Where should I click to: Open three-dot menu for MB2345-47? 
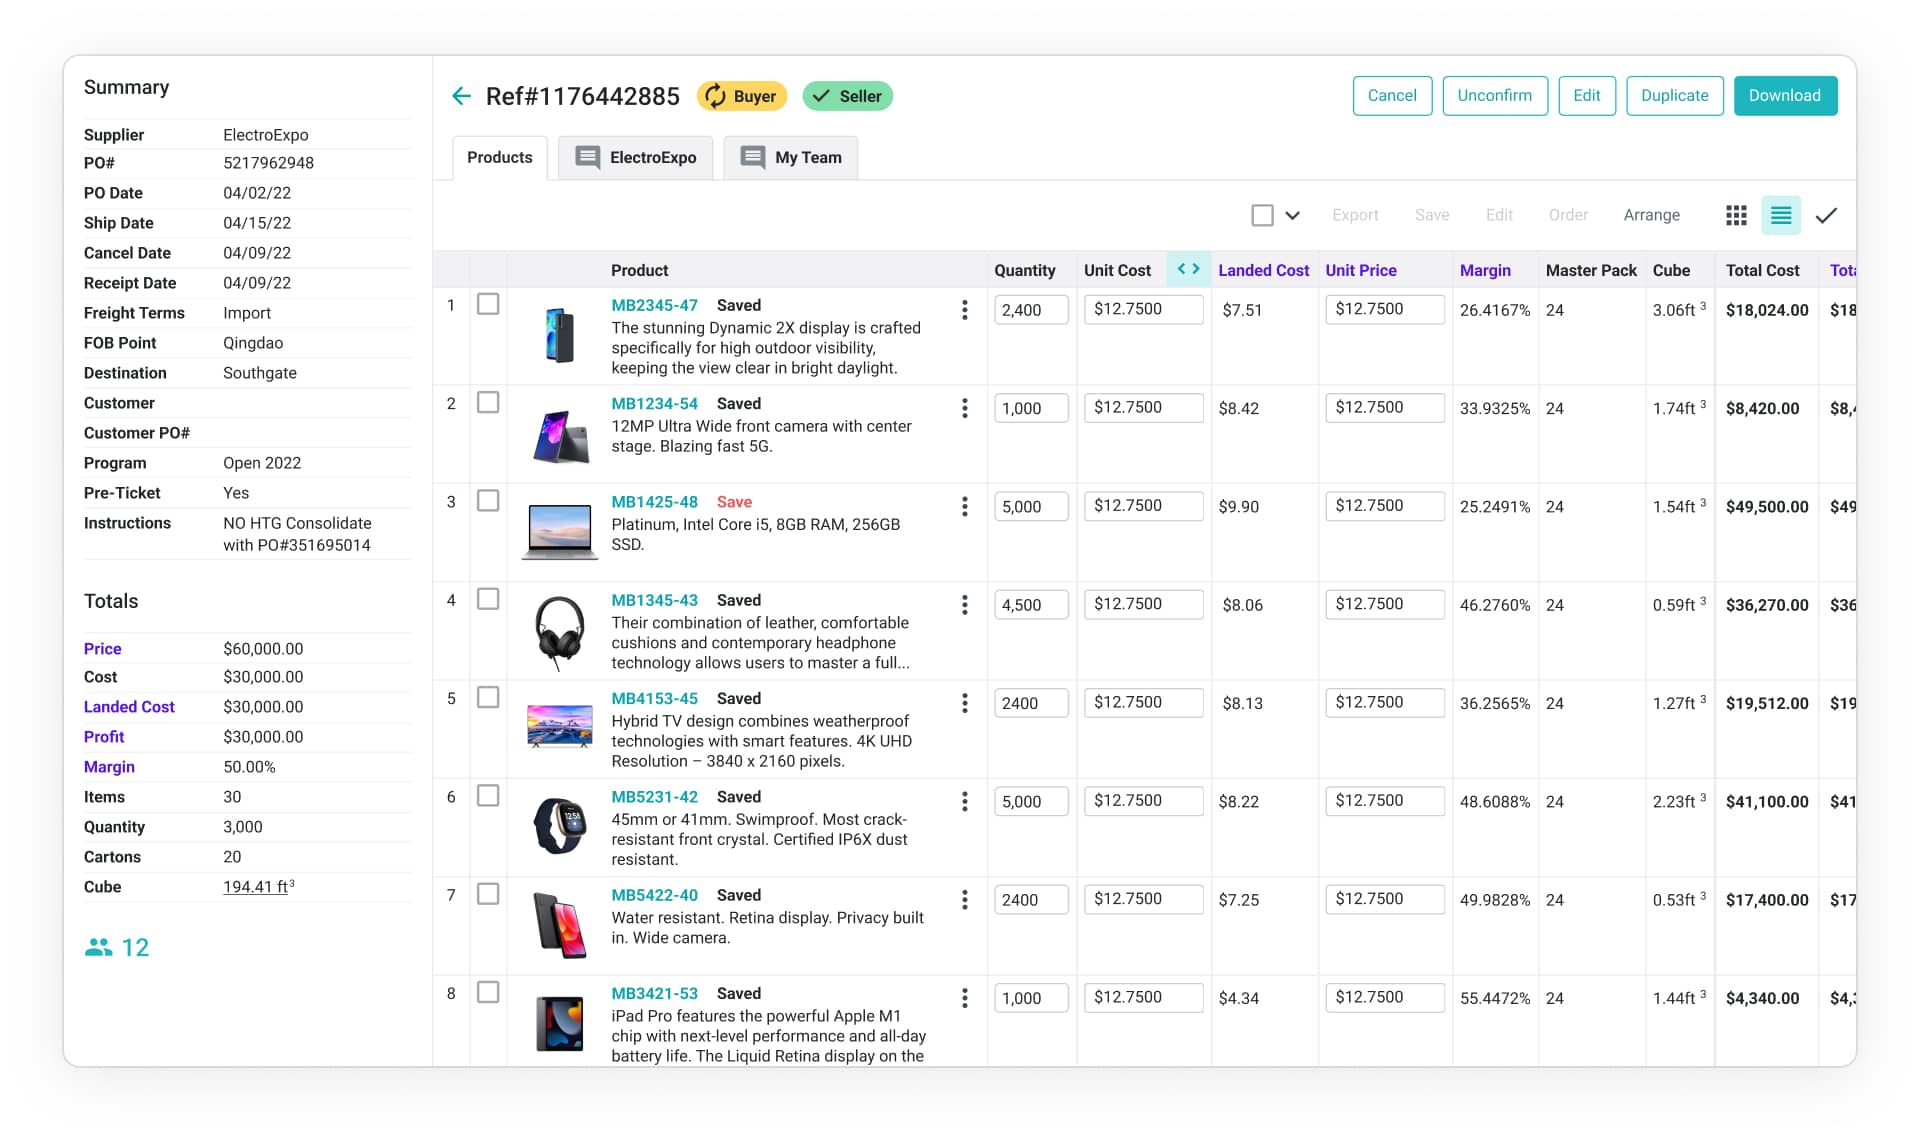pyautogui.click(x=964, y=310)
